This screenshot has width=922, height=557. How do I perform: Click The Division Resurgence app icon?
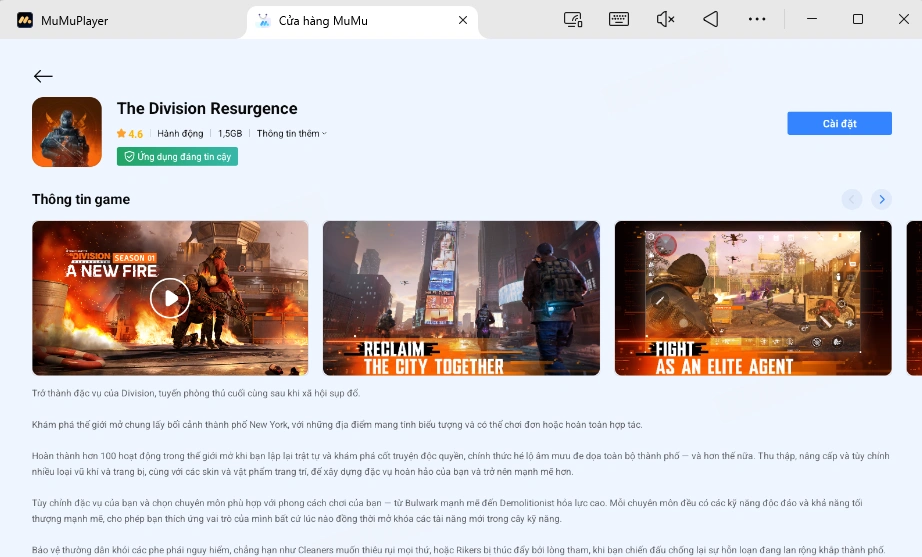pyautogui.click(x=67, y=132)
